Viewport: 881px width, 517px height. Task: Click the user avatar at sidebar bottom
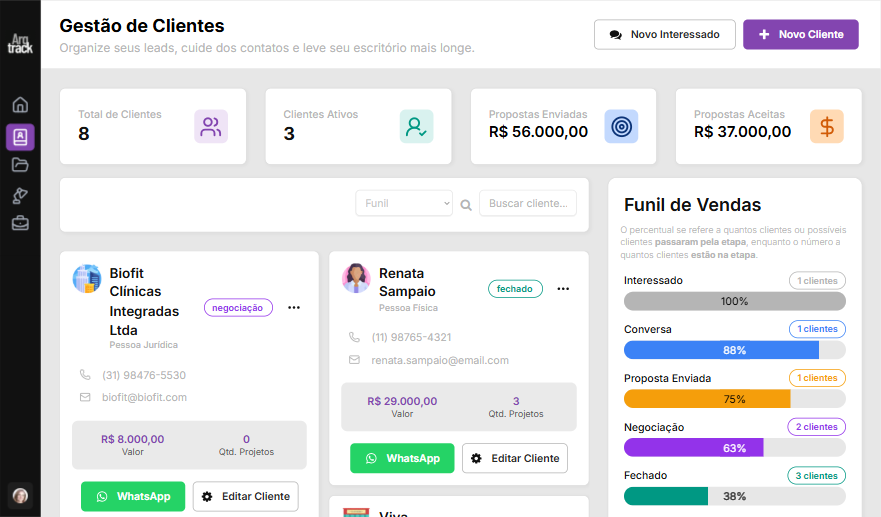pyautogui.click(x=20, y=495)
